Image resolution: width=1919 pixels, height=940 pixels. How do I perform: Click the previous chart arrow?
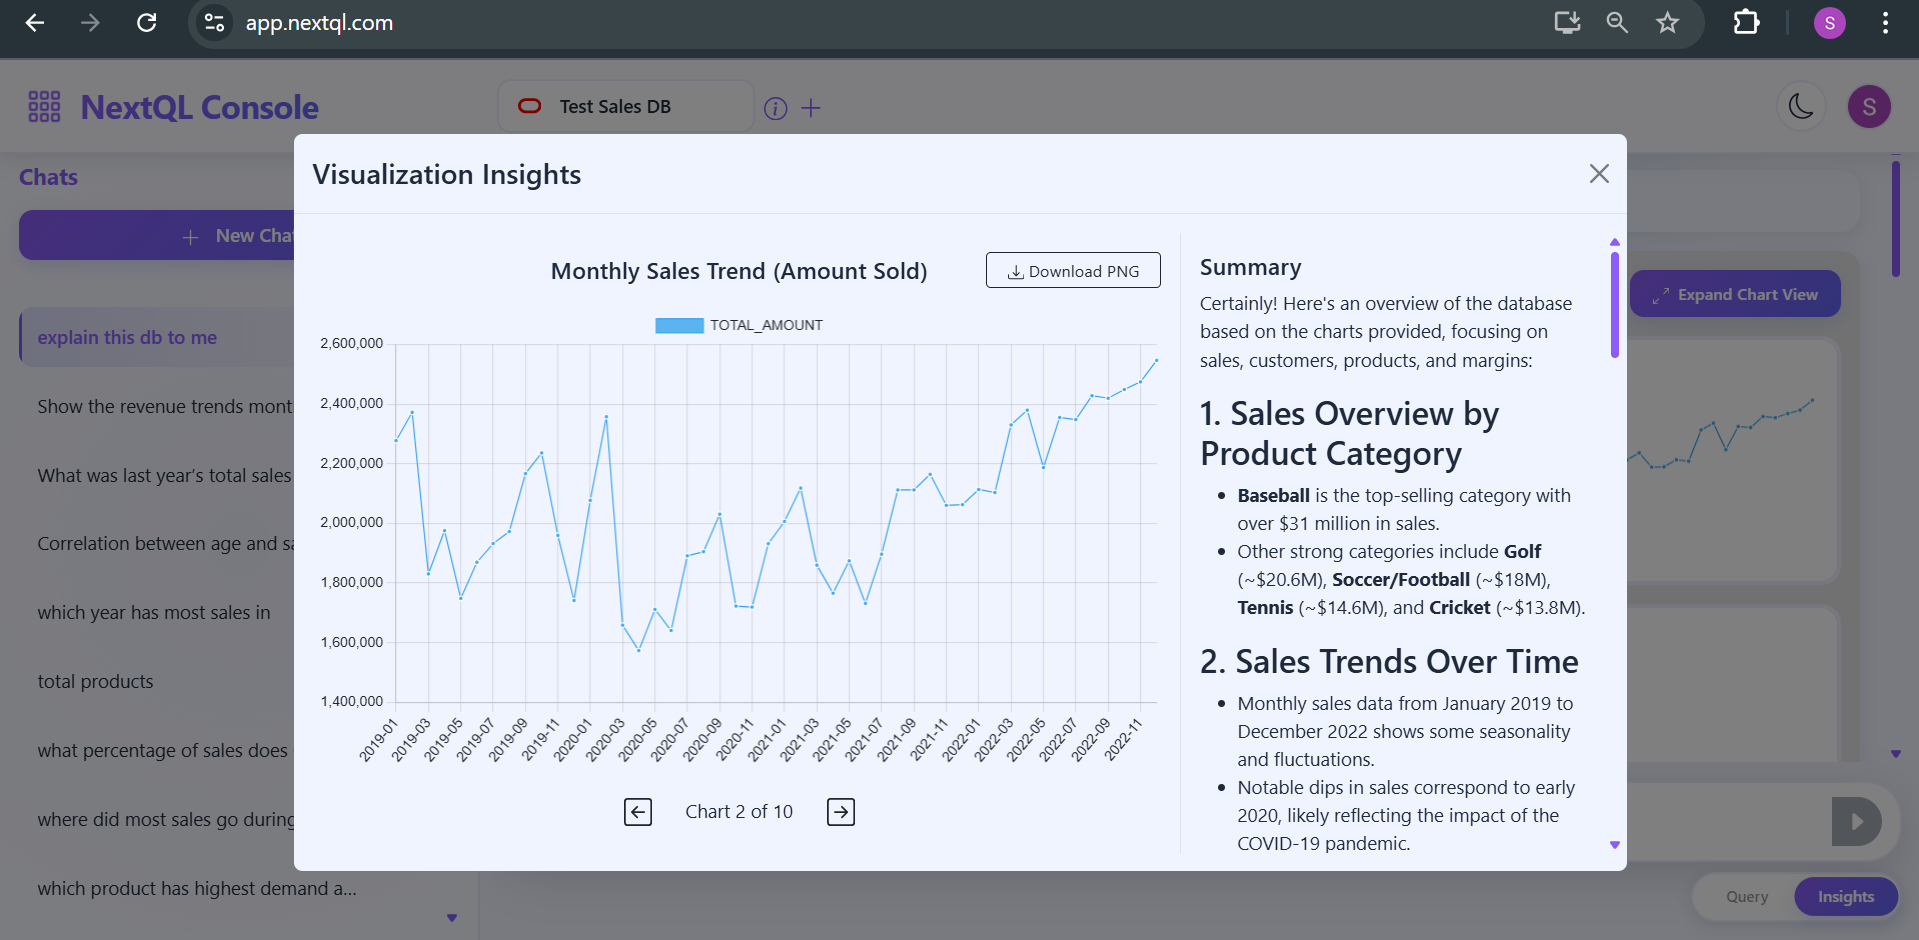click(x=638, y=811)
